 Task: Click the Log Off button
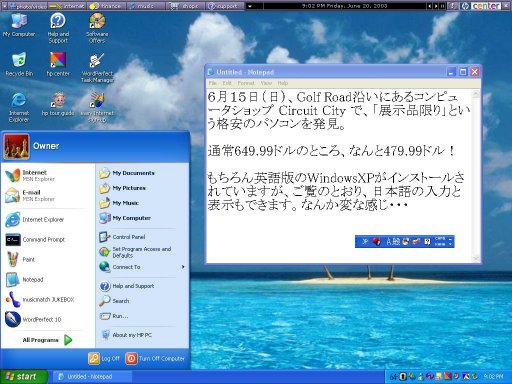click(104, 359)
